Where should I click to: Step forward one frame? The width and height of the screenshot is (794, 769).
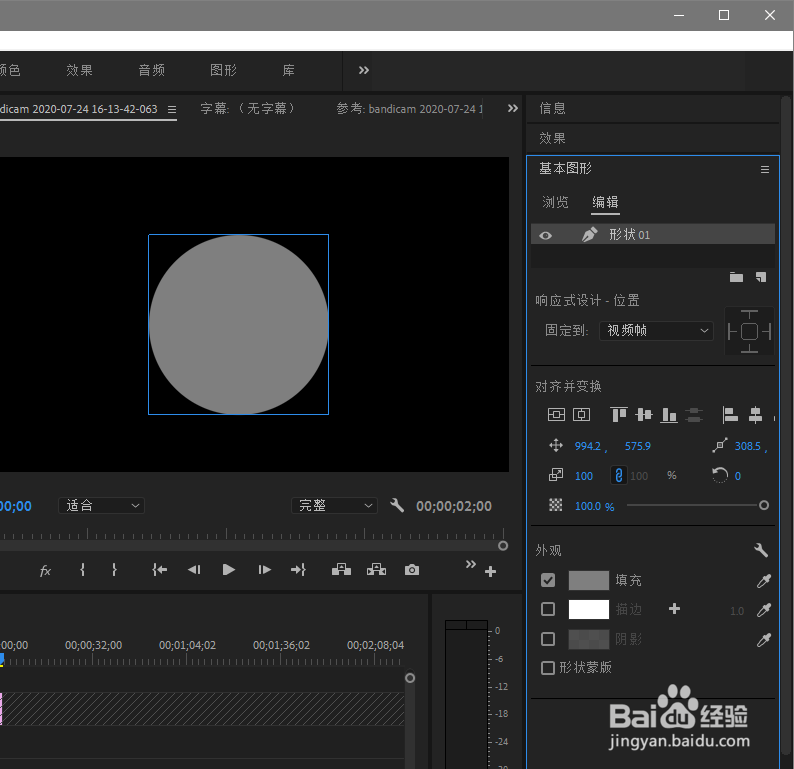click(264, 570)
